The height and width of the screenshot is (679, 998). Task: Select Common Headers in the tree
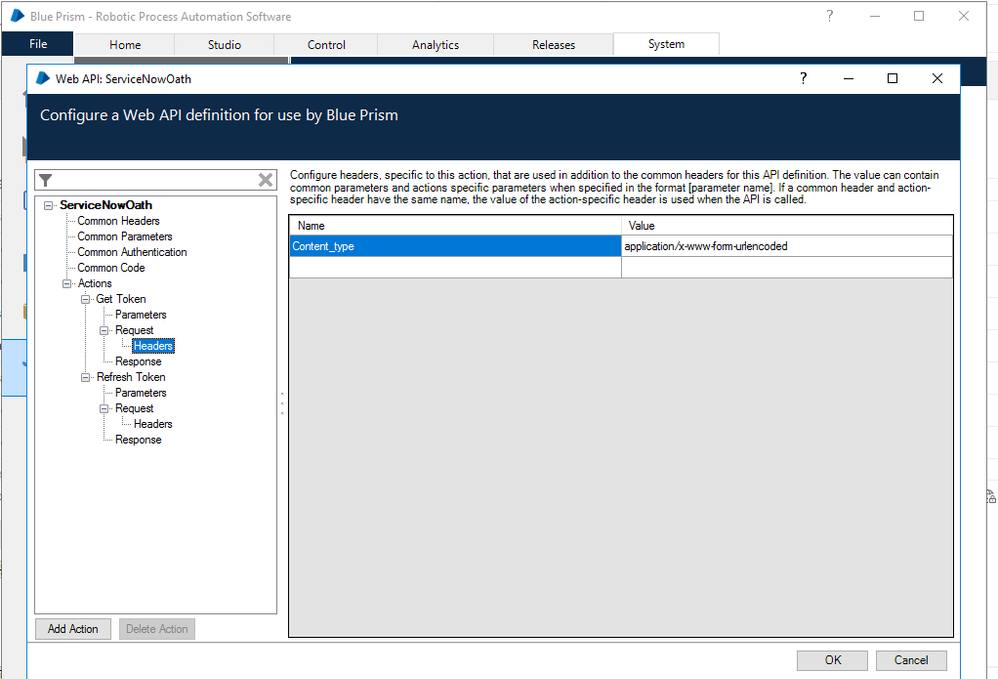coord(118,221)
